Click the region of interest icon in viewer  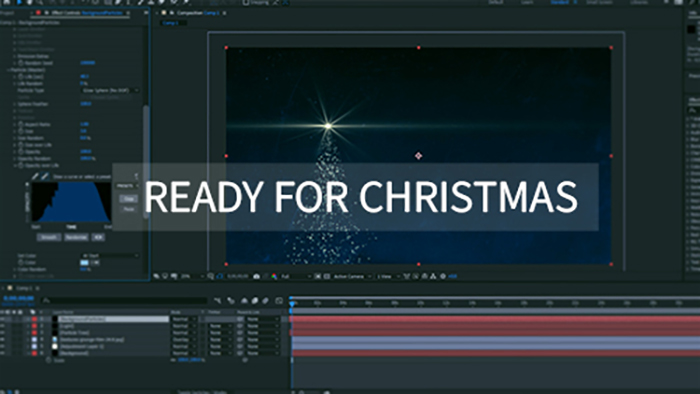pos(317,277)
